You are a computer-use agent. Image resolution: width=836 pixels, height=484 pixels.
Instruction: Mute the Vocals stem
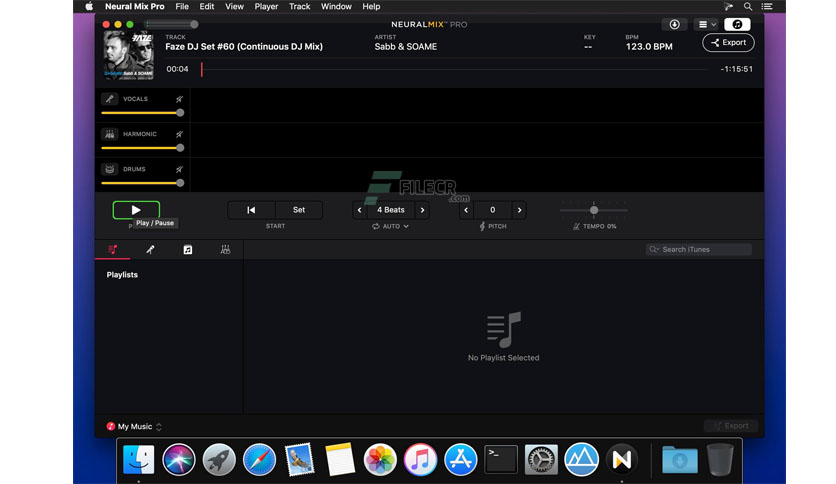coord(180,99)
